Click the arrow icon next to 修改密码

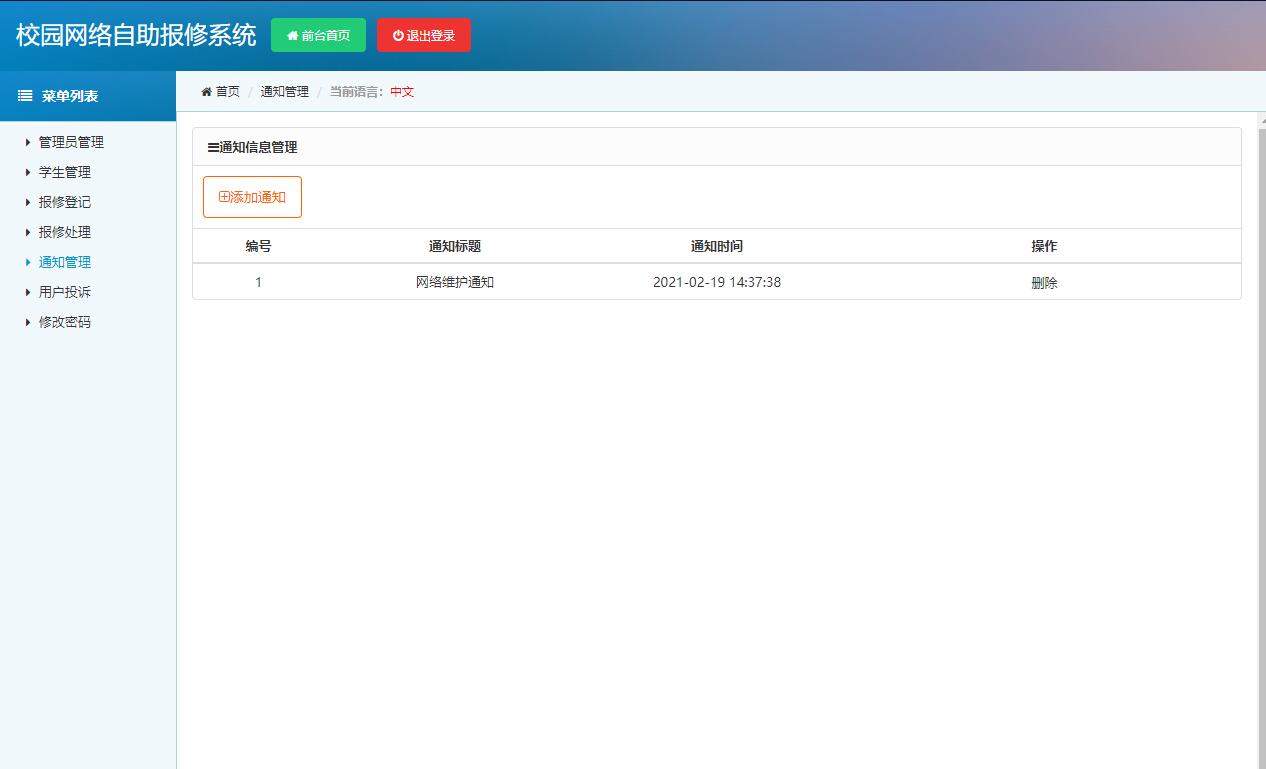27,322
